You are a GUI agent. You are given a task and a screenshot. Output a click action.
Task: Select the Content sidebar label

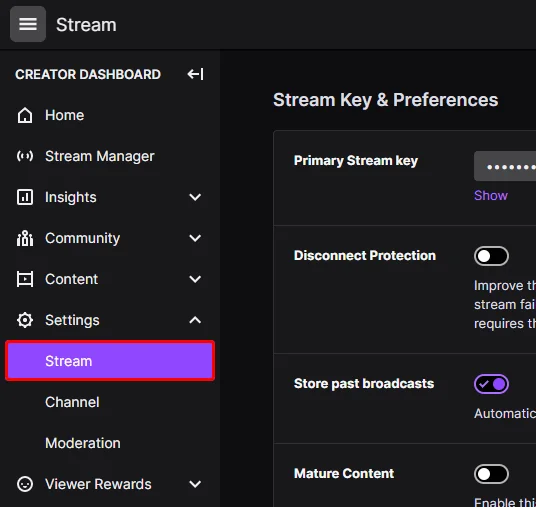click(71, 279)
